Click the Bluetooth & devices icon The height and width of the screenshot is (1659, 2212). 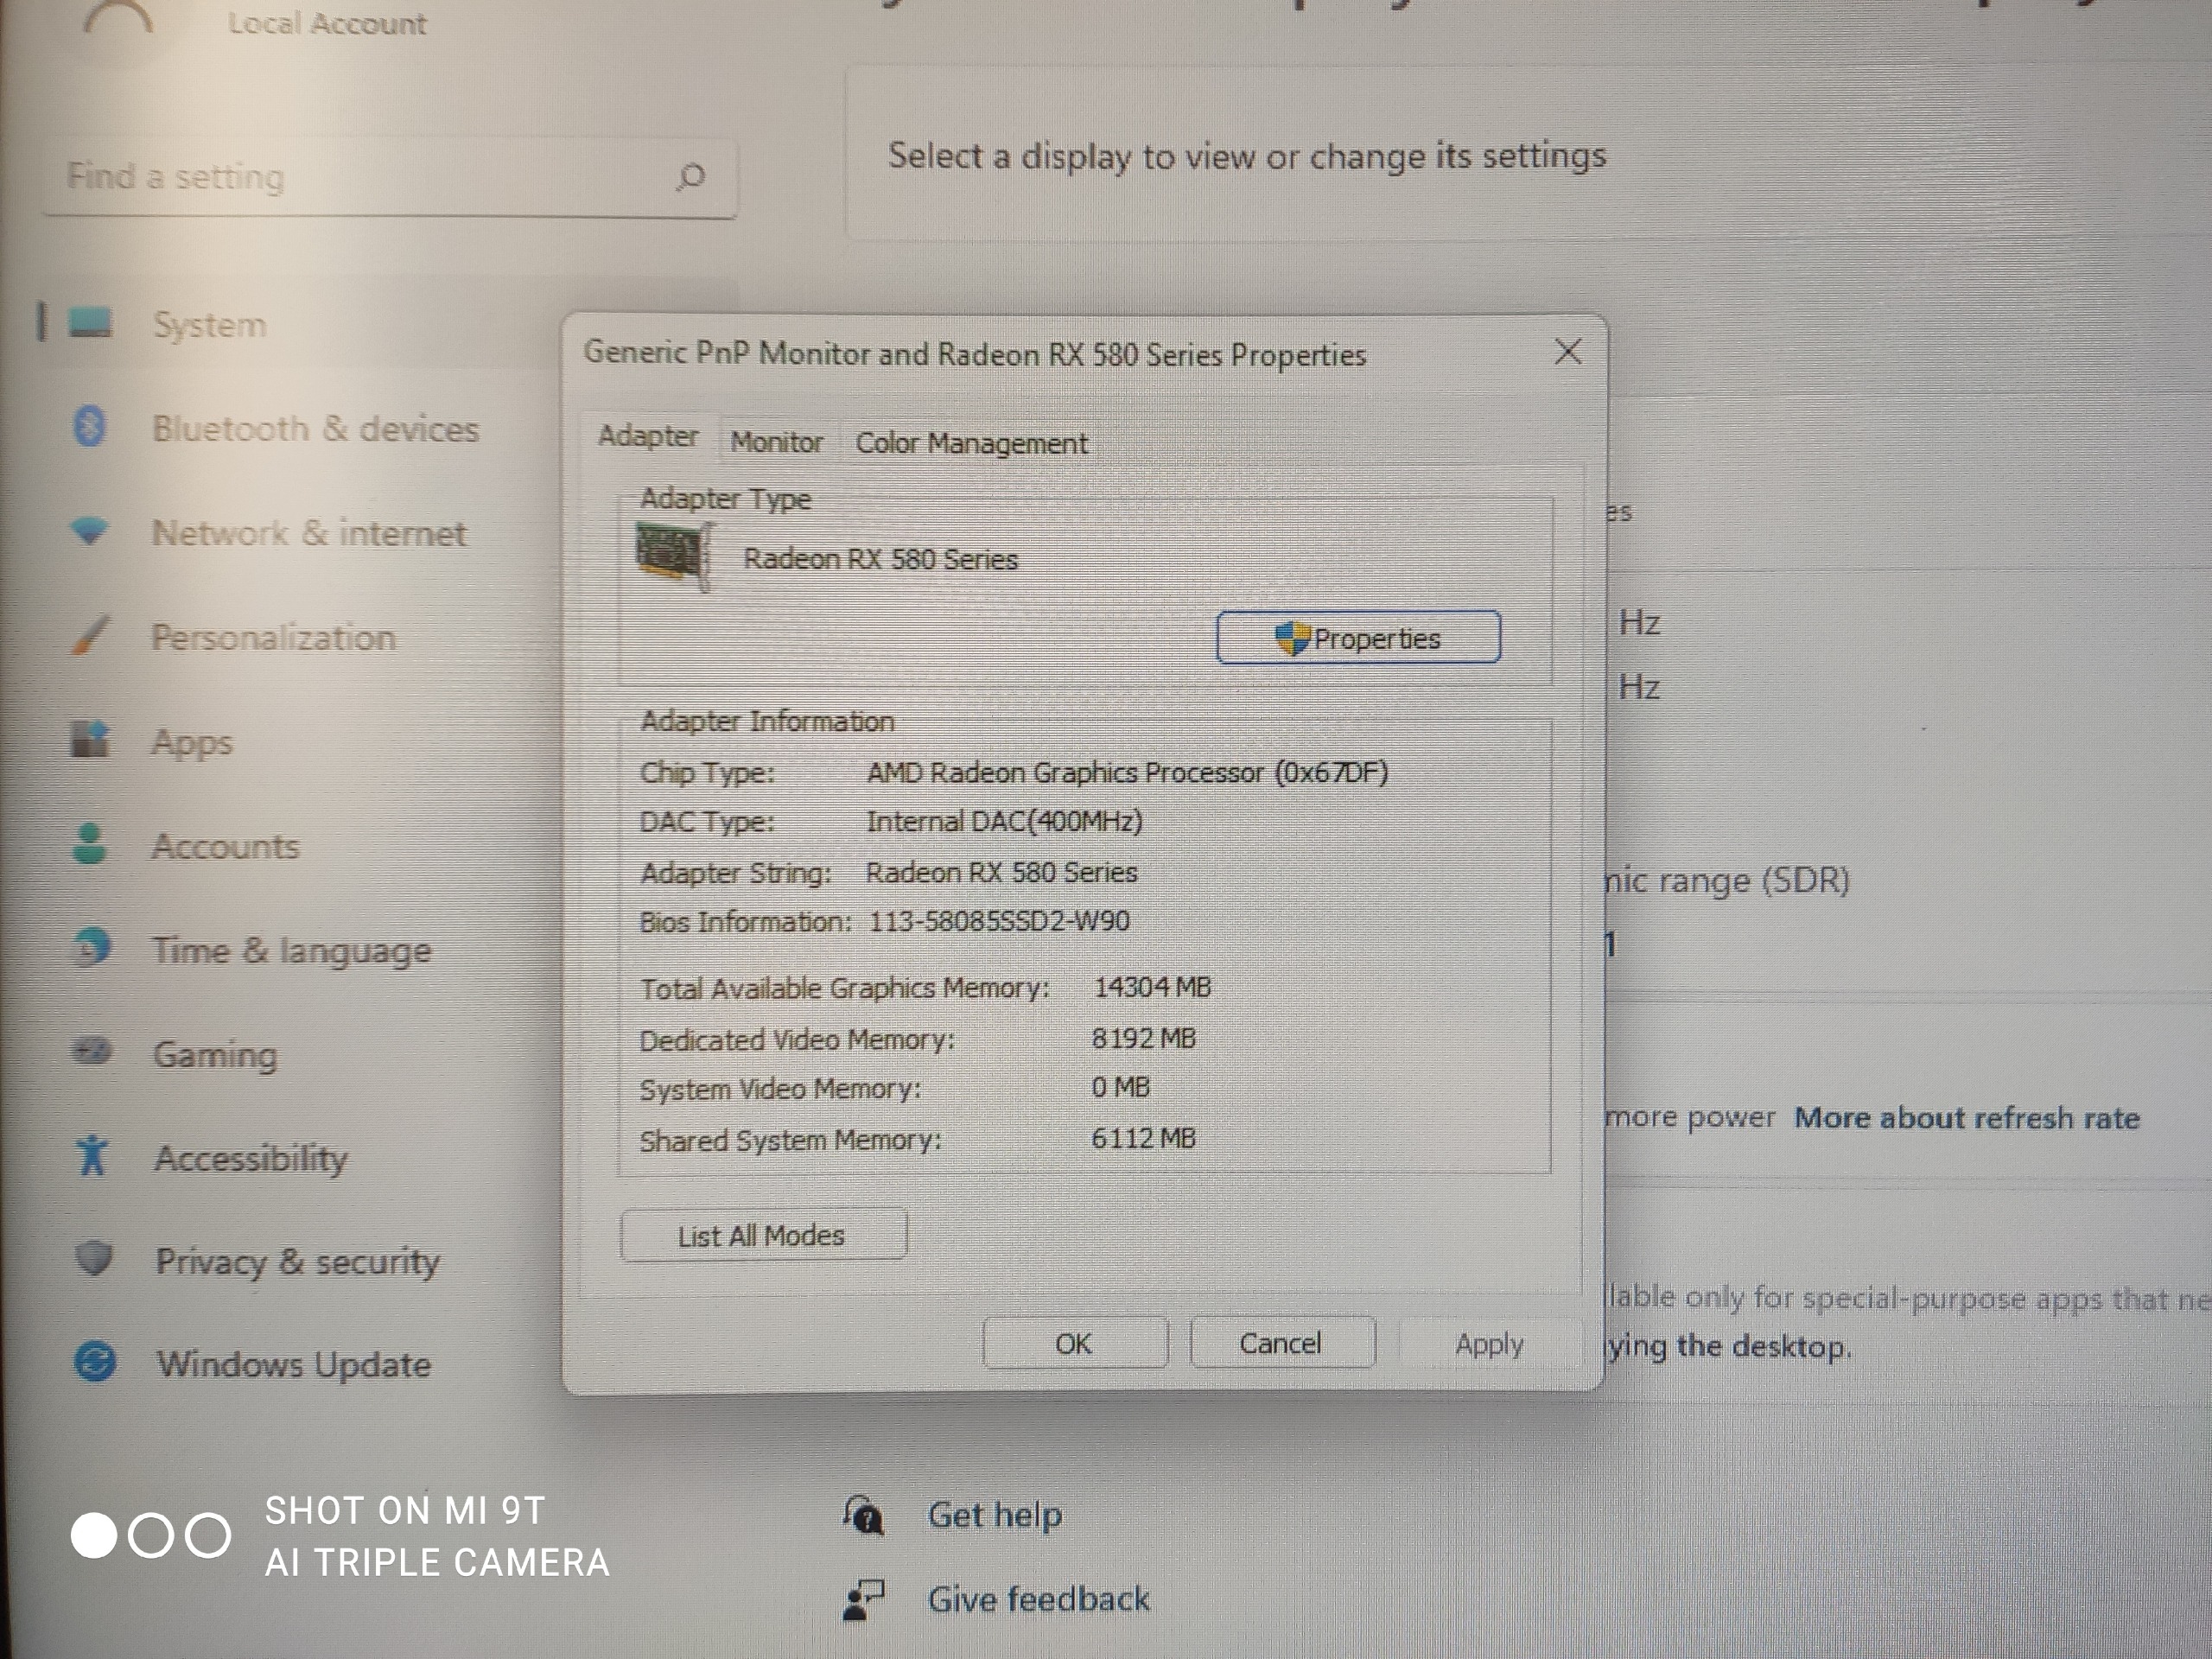(x=90, y=427)
